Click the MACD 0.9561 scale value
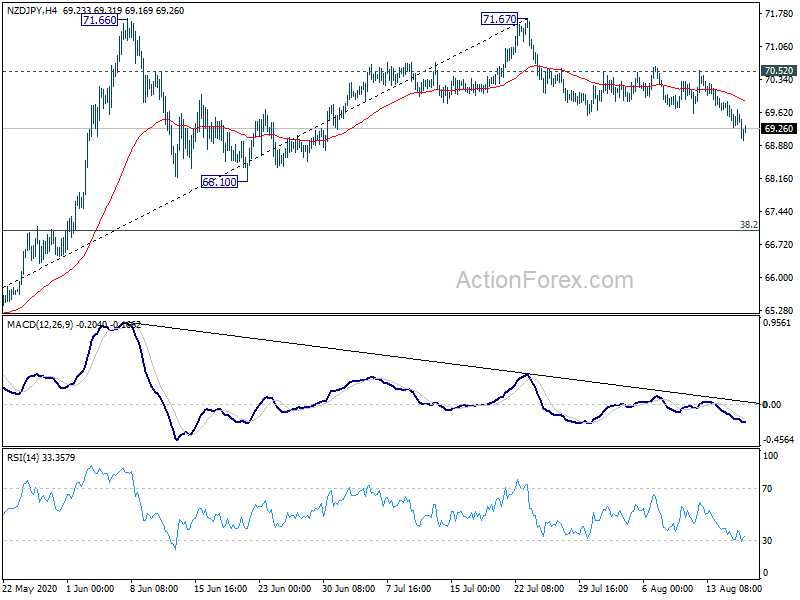The image size is (800, 600). click(776, 322)
